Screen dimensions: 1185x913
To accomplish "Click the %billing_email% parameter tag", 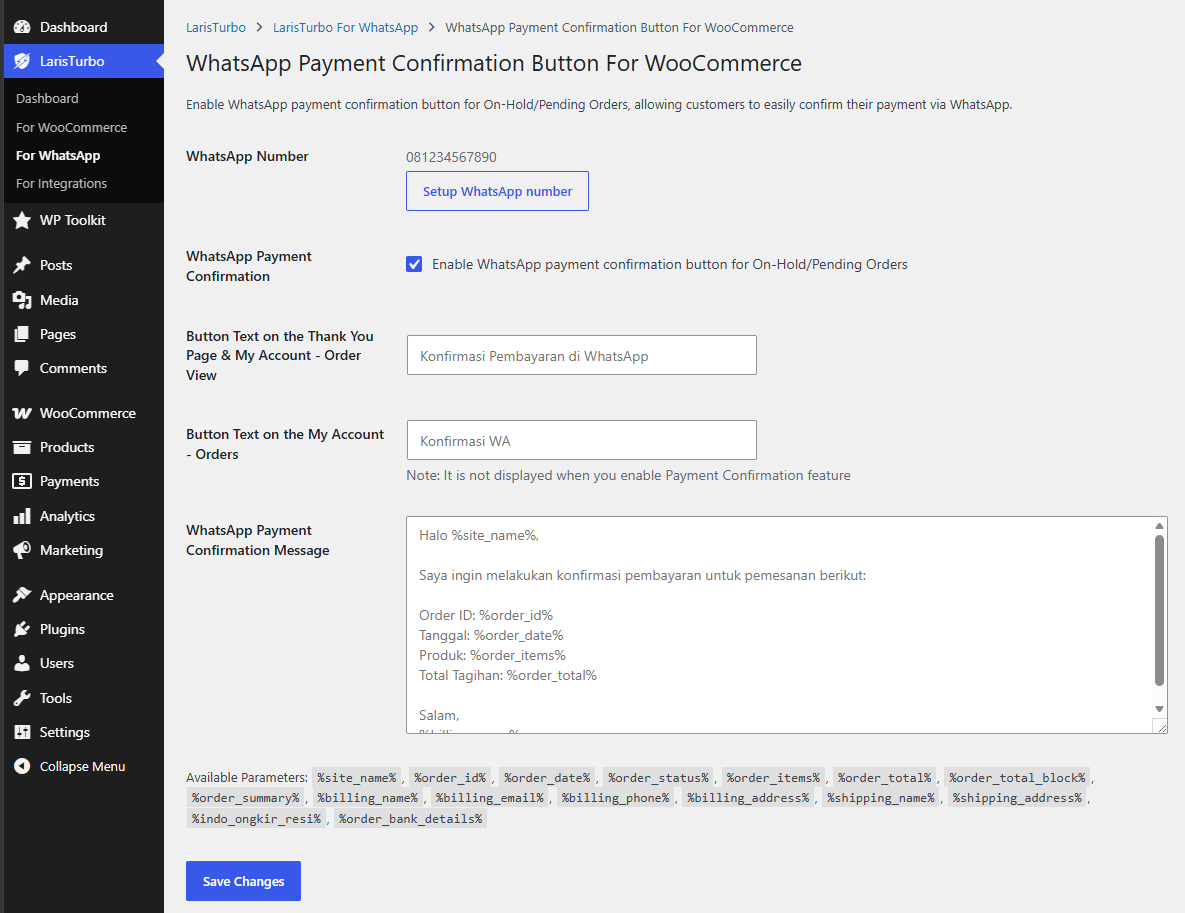I will (x=490, y=798).
